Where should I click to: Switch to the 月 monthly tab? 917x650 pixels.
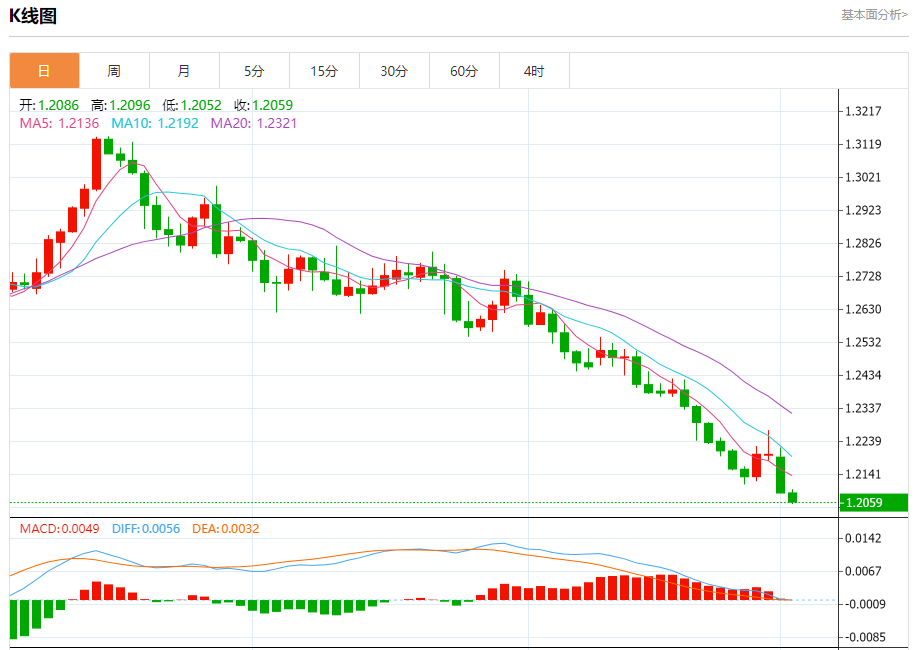tap(184, 71)
